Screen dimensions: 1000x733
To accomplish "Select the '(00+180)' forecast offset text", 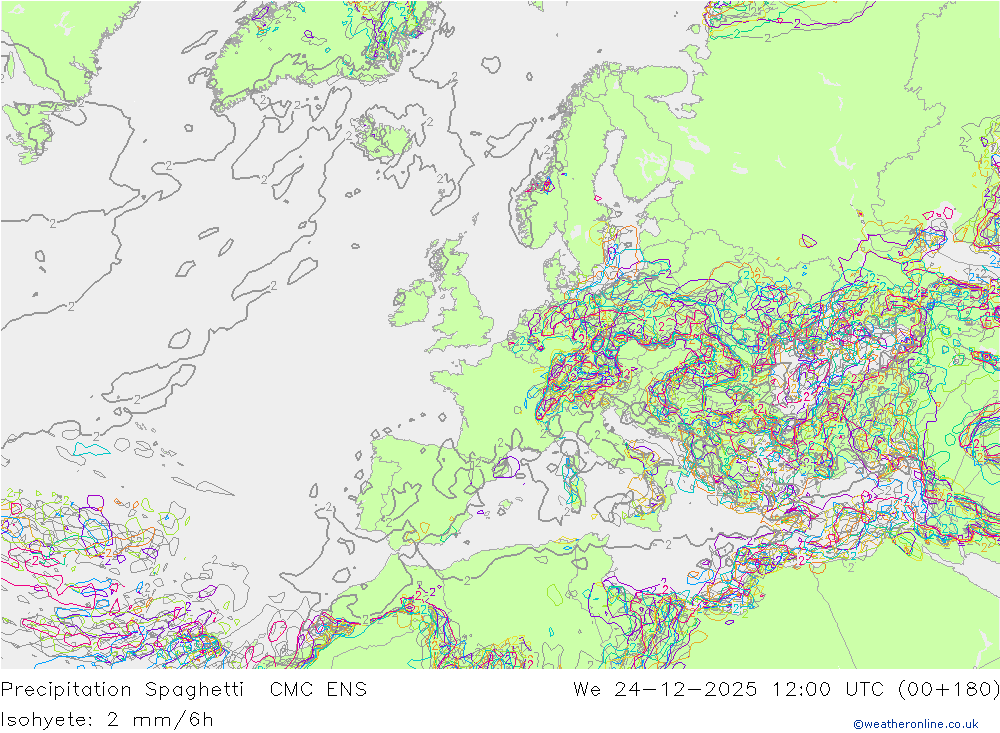I will pos(948,690).
